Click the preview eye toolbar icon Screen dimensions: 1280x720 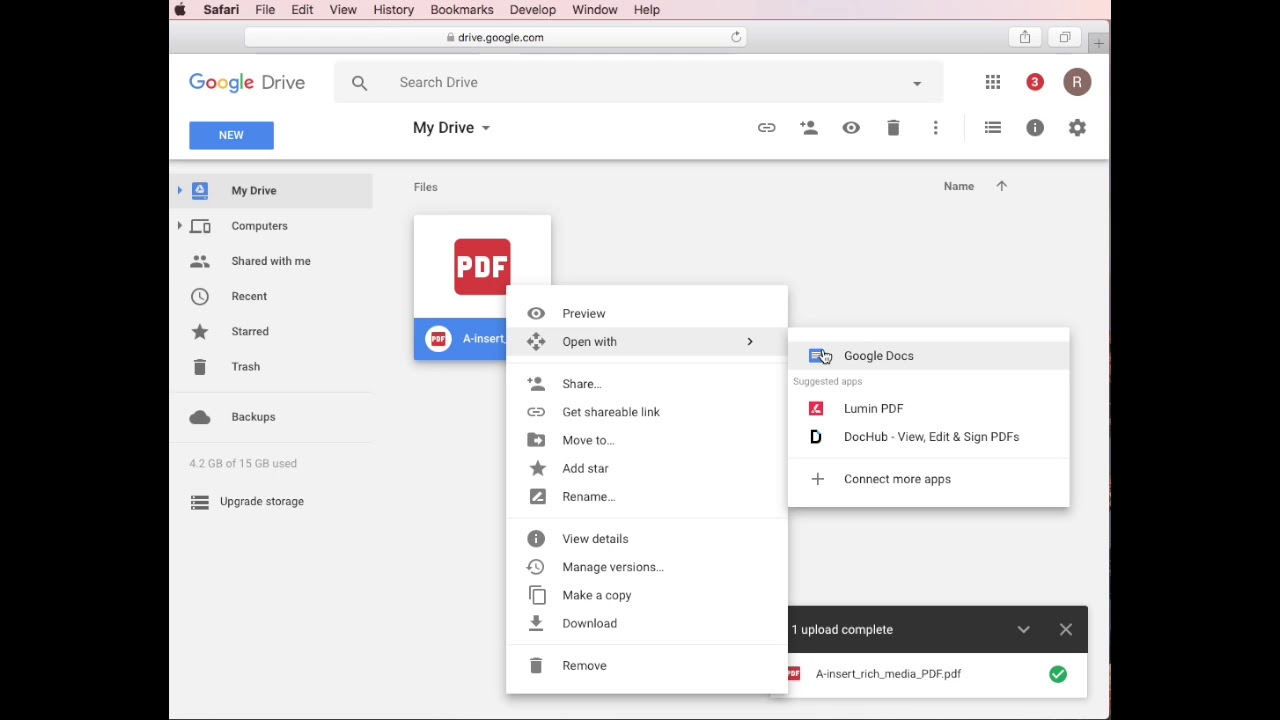851,128
